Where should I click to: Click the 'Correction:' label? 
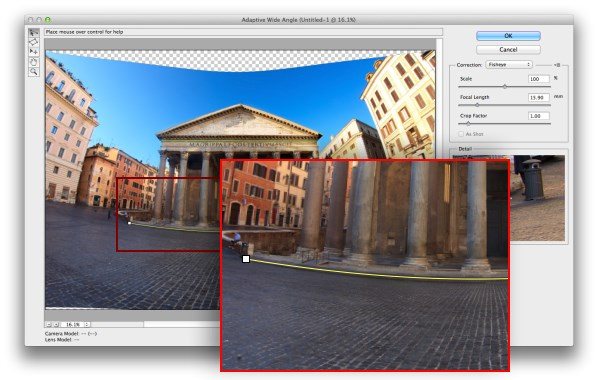(x=469, y=65)
